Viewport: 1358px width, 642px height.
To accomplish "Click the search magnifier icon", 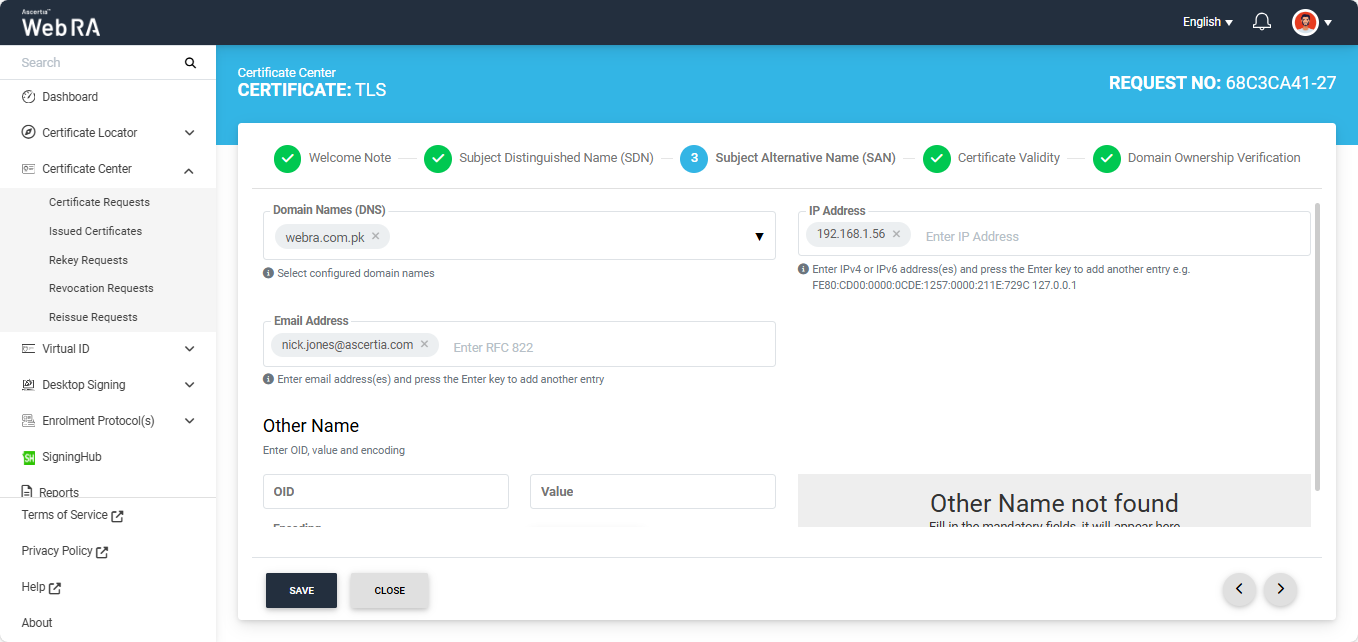I will click(190, 63).
